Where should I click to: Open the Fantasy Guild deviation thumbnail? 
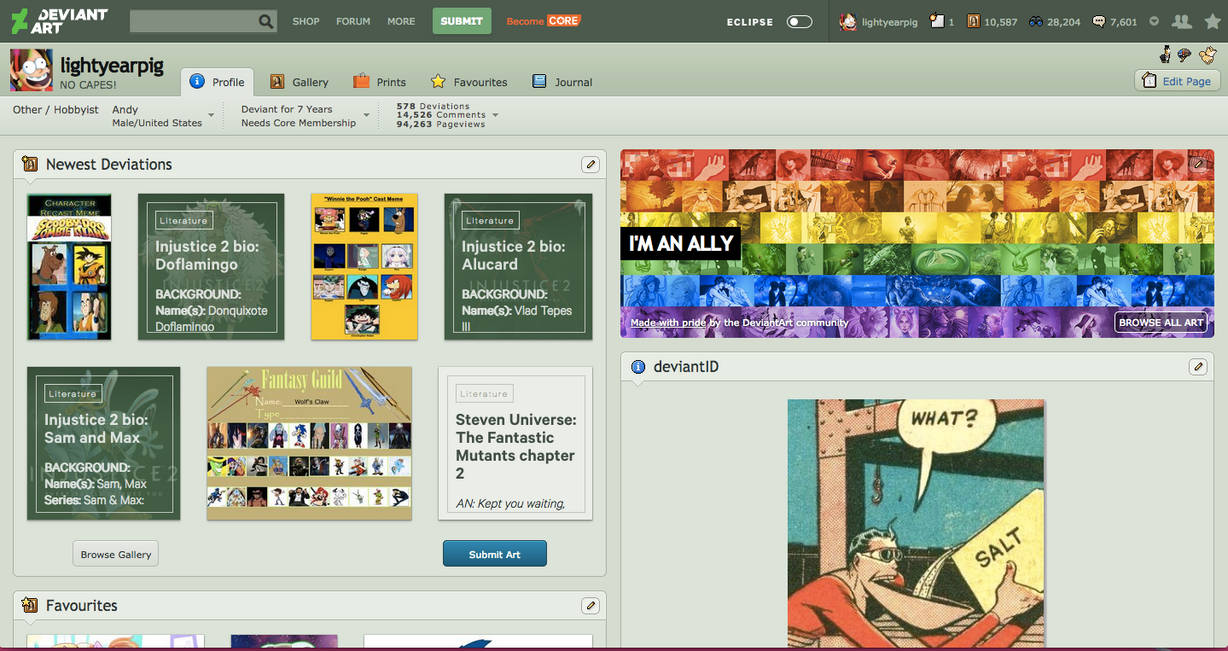[309, 443]
